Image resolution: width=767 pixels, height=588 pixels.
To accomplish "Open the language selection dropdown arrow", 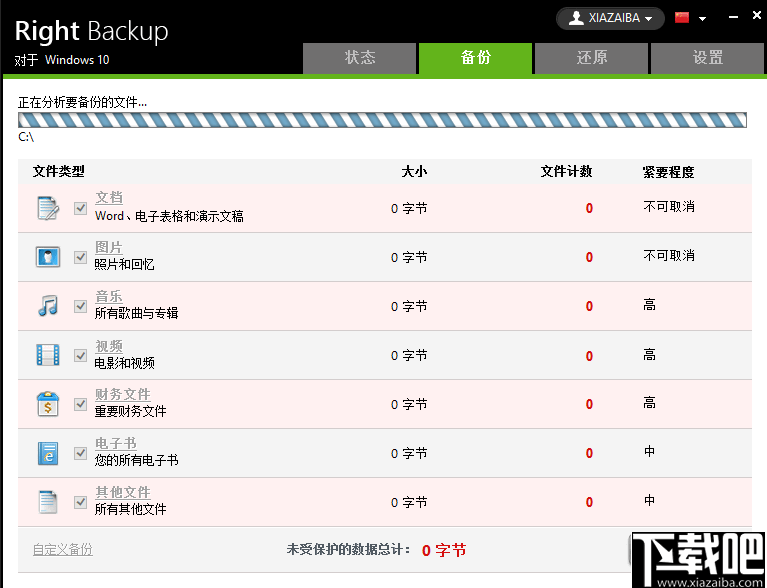I will pyautogui.click(x=702, y=19).
